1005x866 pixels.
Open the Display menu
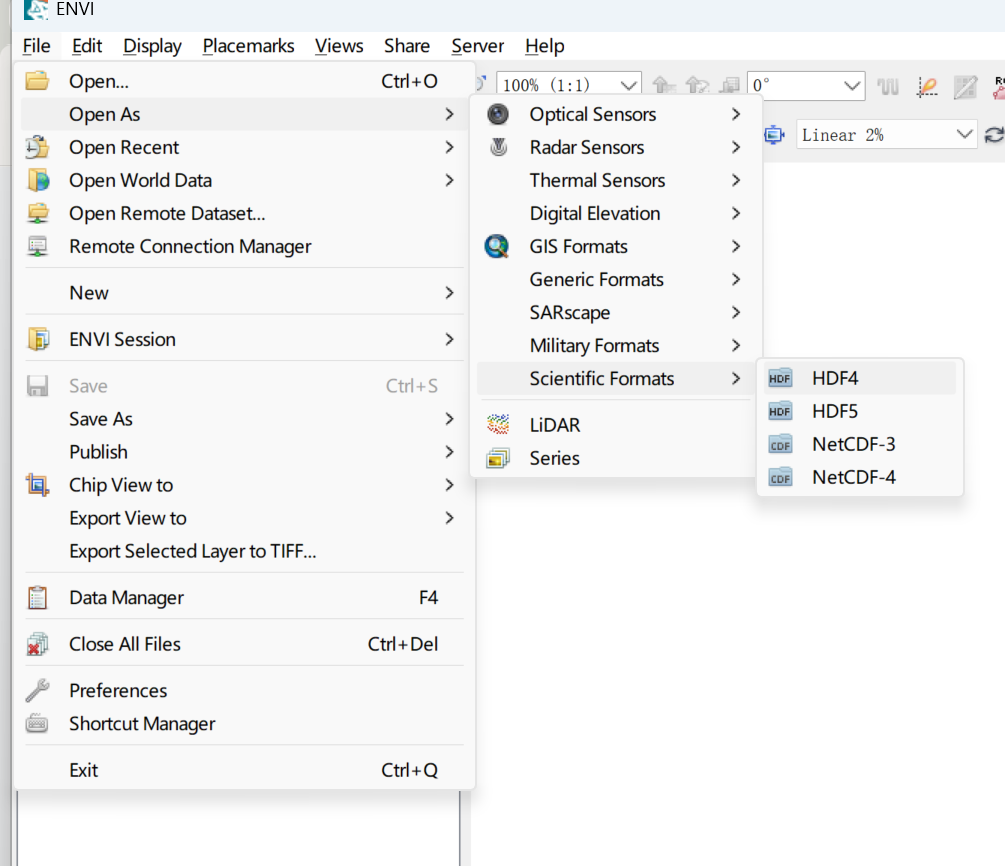point(153,46)
